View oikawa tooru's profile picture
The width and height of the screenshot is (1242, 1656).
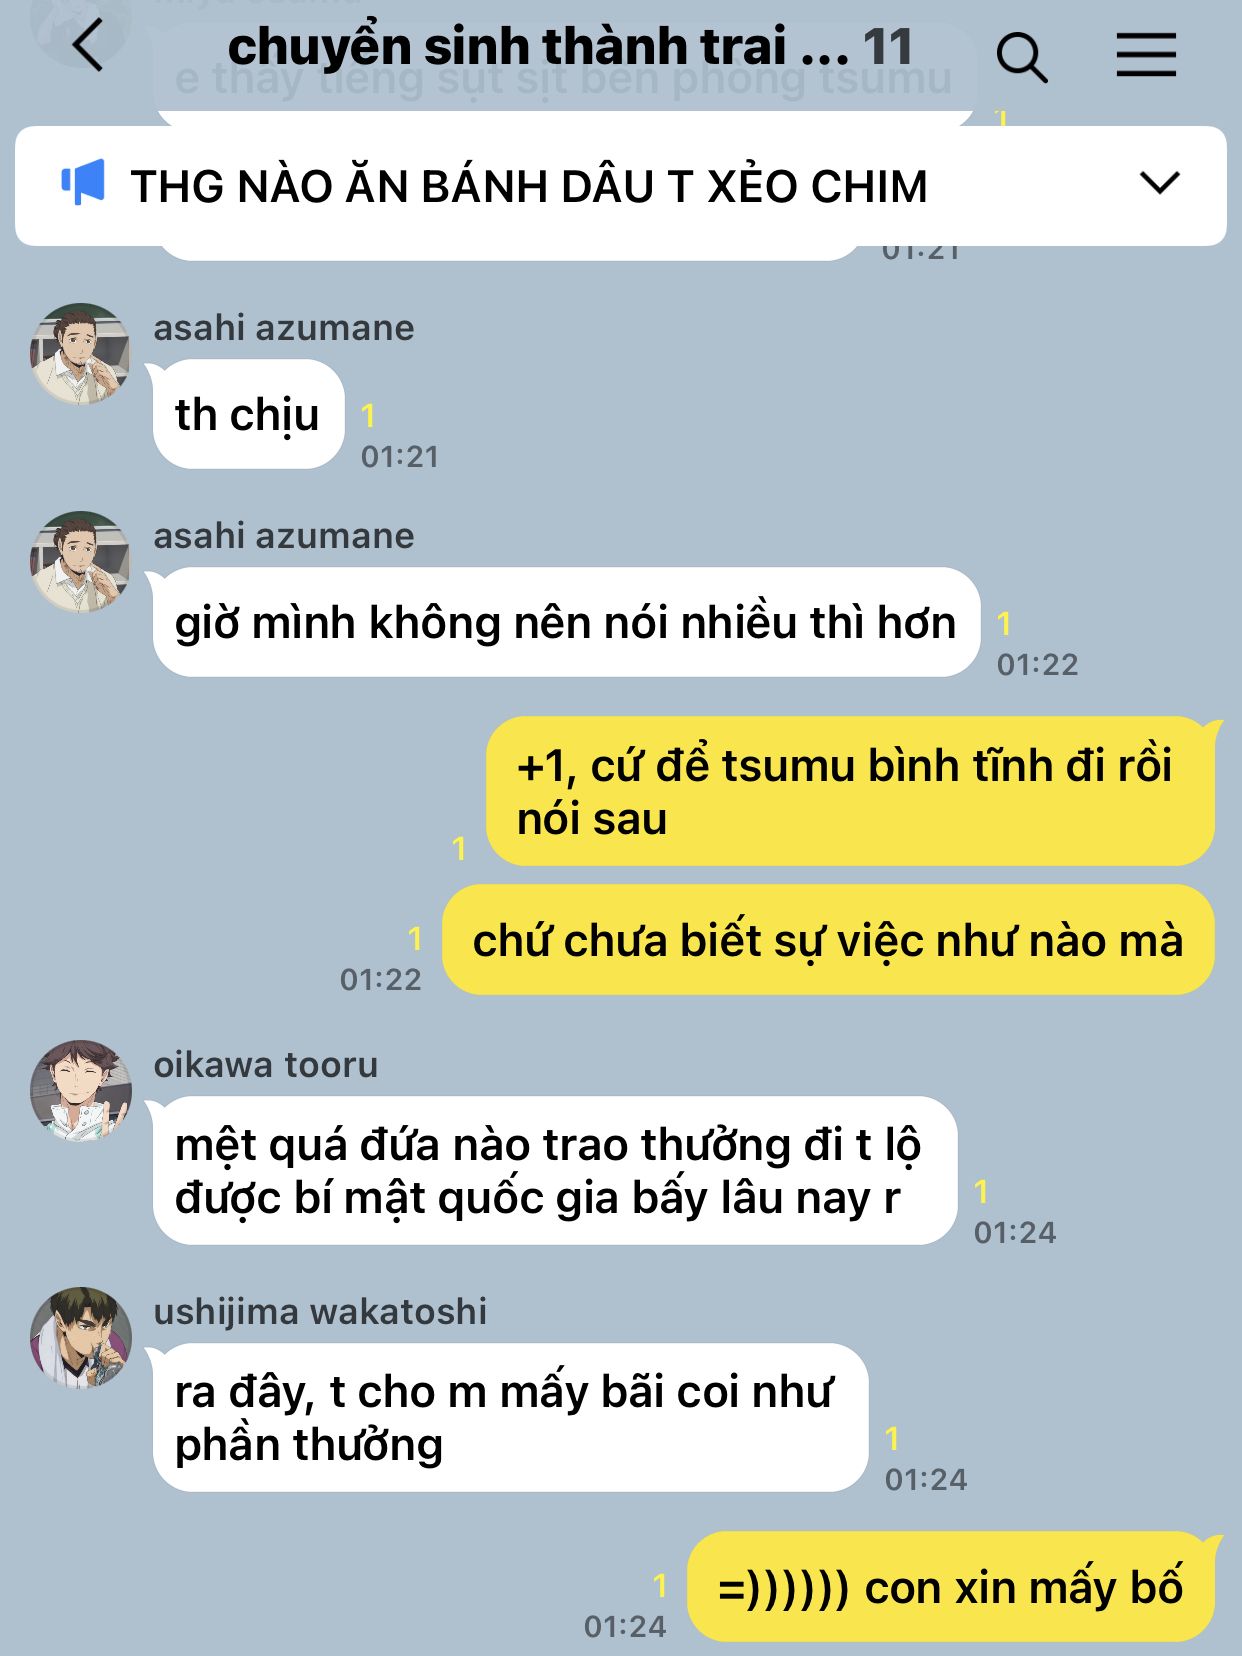pos(80,1091)
